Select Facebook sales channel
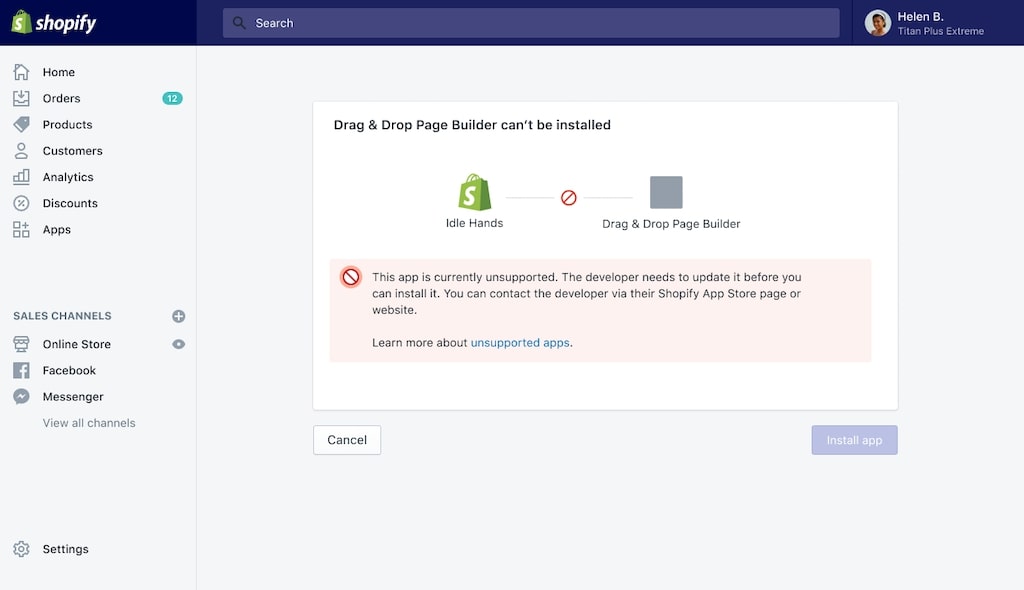The width and height of the screenshot is (1024, 590). tap(69, 370)
